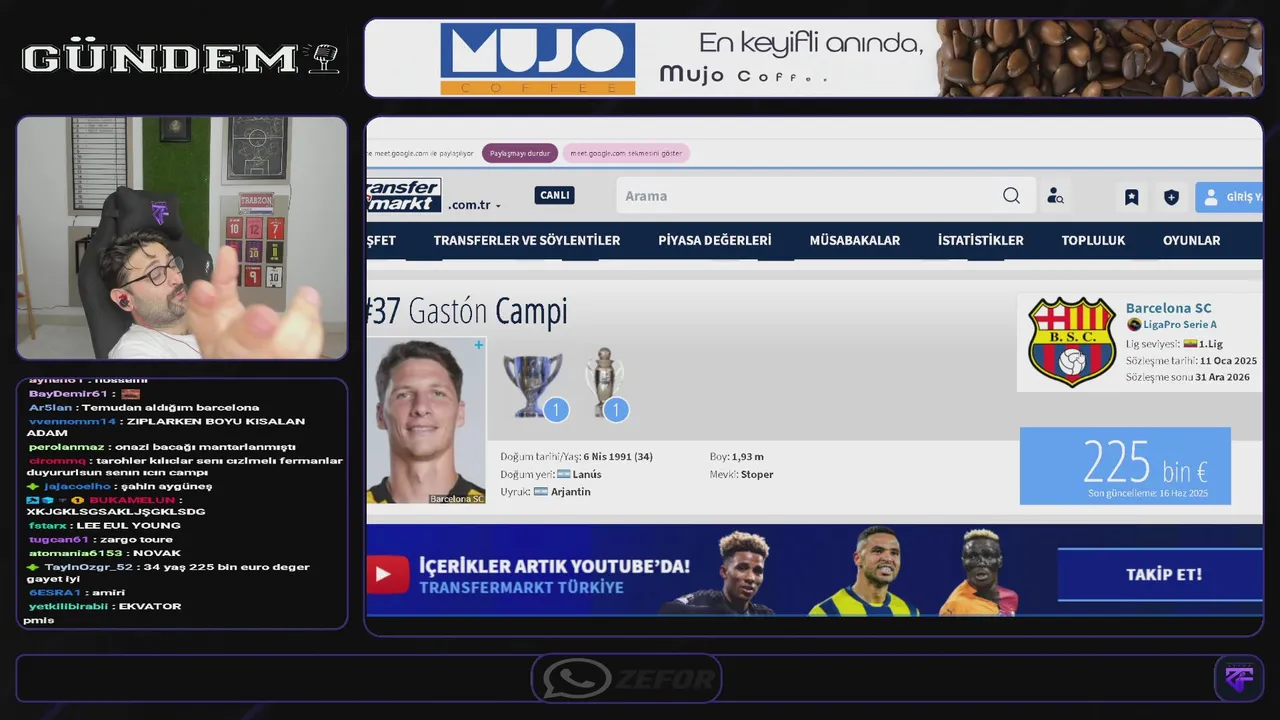Open Piyasa Değerleri menu
Screen dimensions: 1280x720
pyautogui.click(x=715, y=240)
